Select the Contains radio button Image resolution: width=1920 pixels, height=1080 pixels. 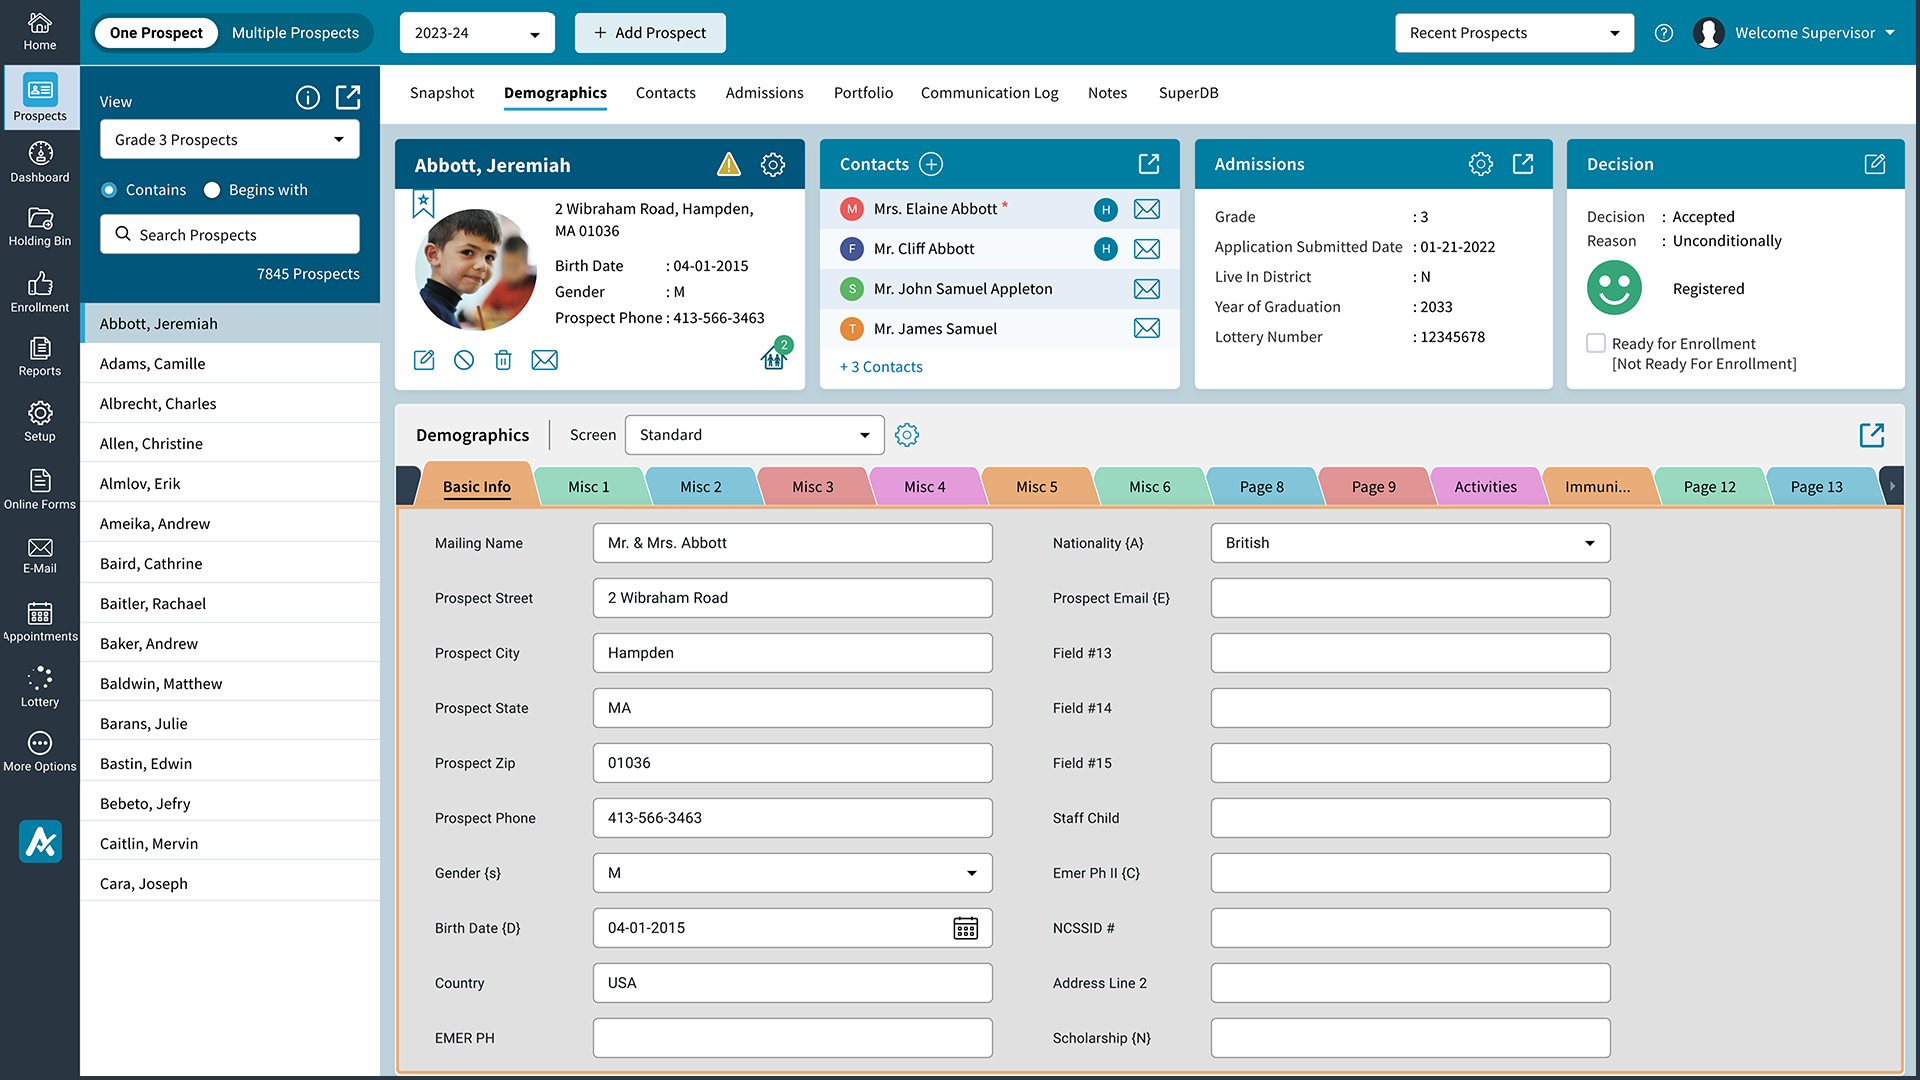[x=109, y=190]
